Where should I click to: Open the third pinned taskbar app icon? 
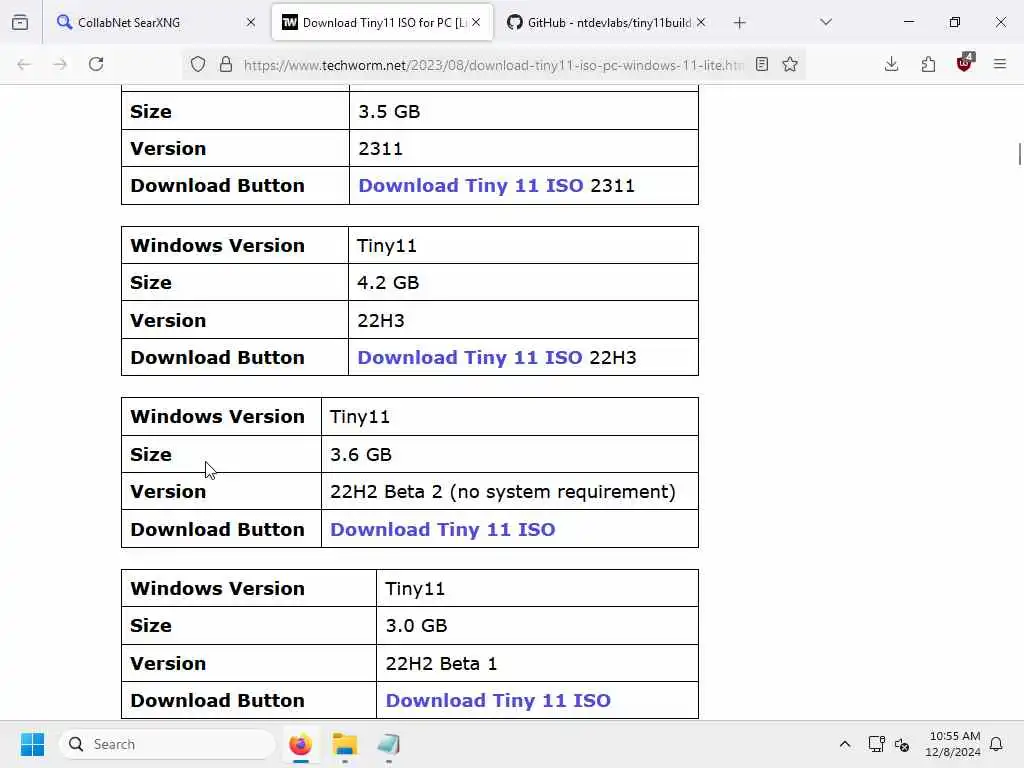click(389, 744)
